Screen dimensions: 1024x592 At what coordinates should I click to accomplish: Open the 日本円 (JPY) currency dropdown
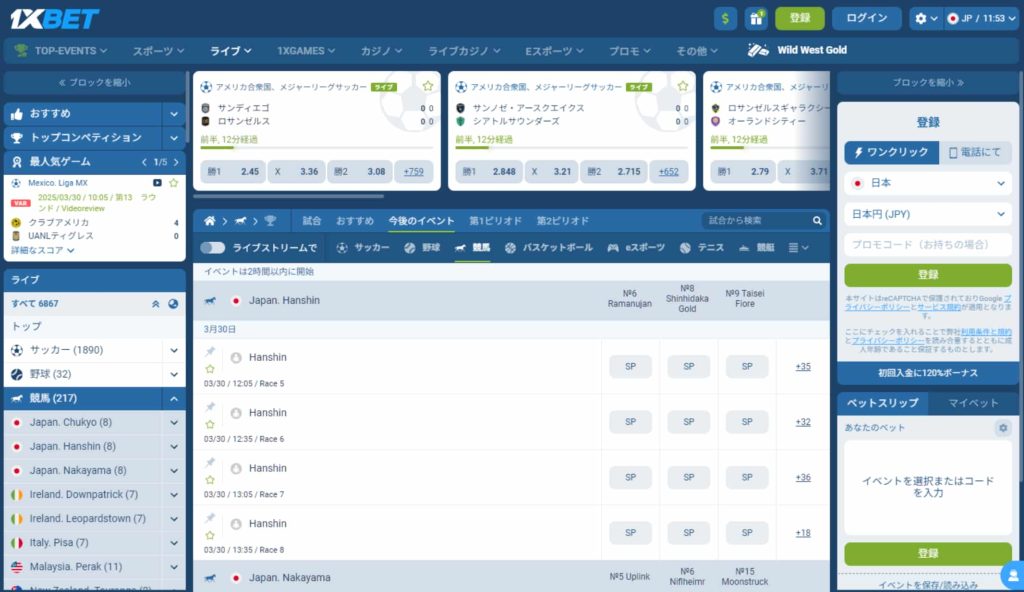tap(927, 214)
